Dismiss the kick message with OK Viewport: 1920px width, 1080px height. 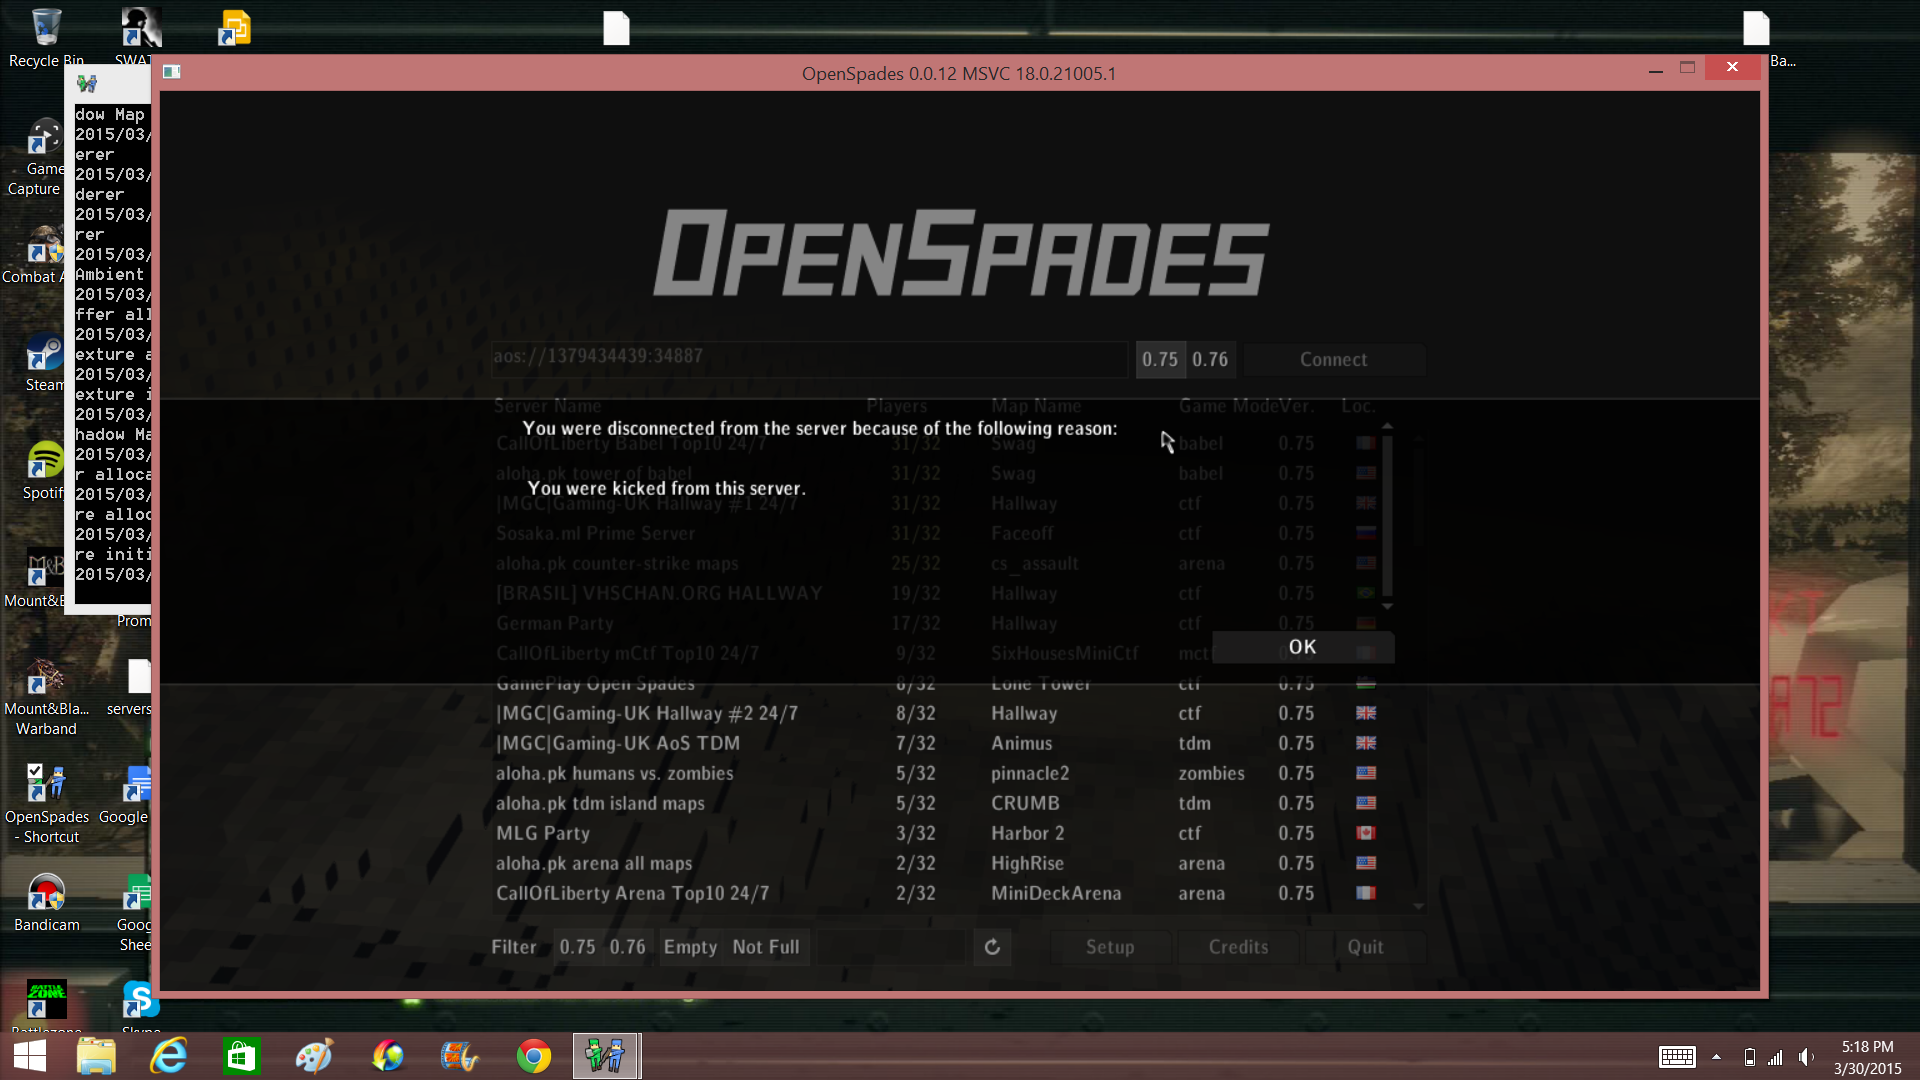[1302, 647]
